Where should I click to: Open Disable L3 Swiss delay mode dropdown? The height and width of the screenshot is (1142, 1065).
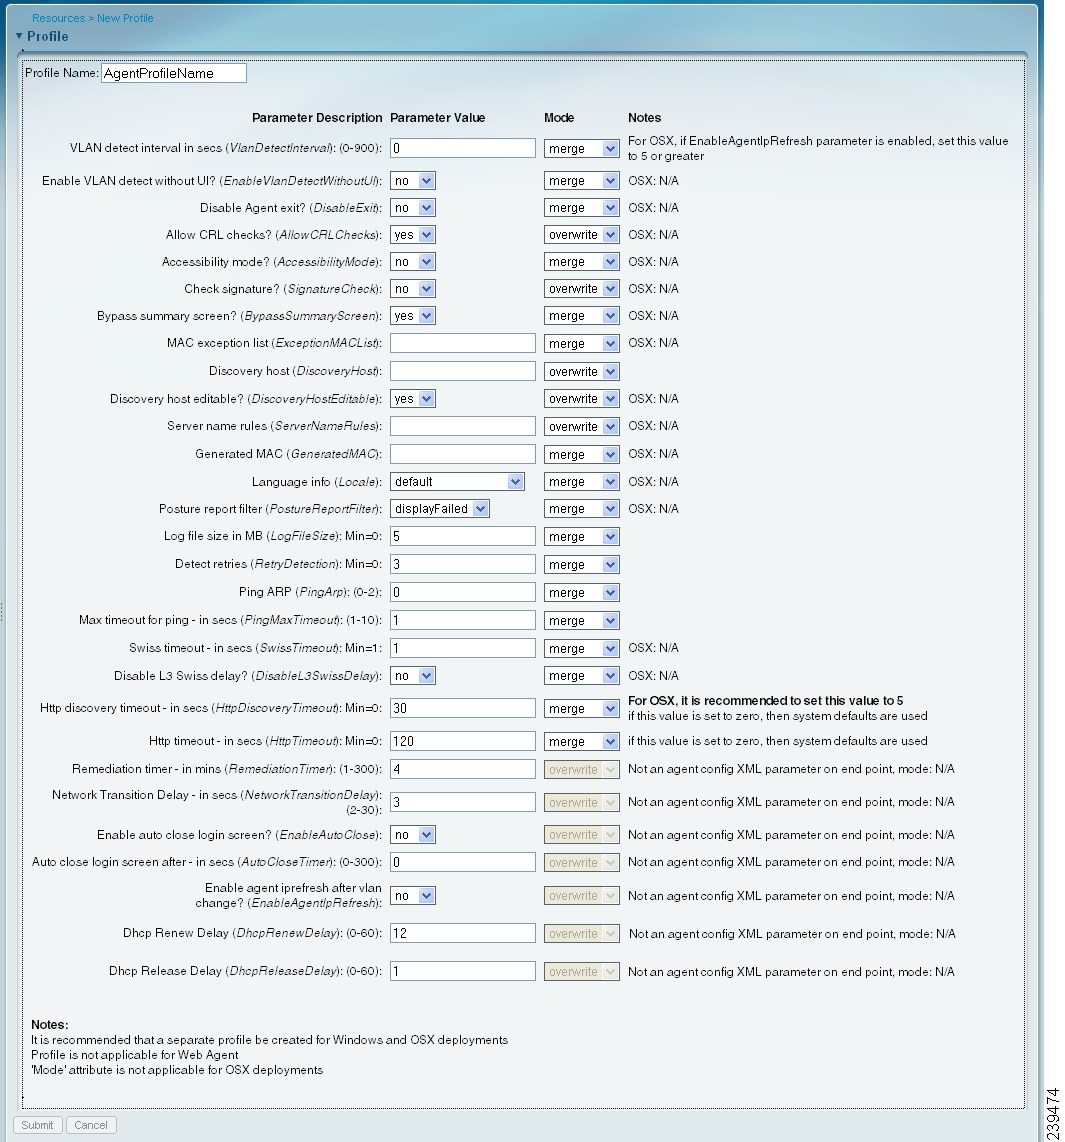(x=581, y=676)
